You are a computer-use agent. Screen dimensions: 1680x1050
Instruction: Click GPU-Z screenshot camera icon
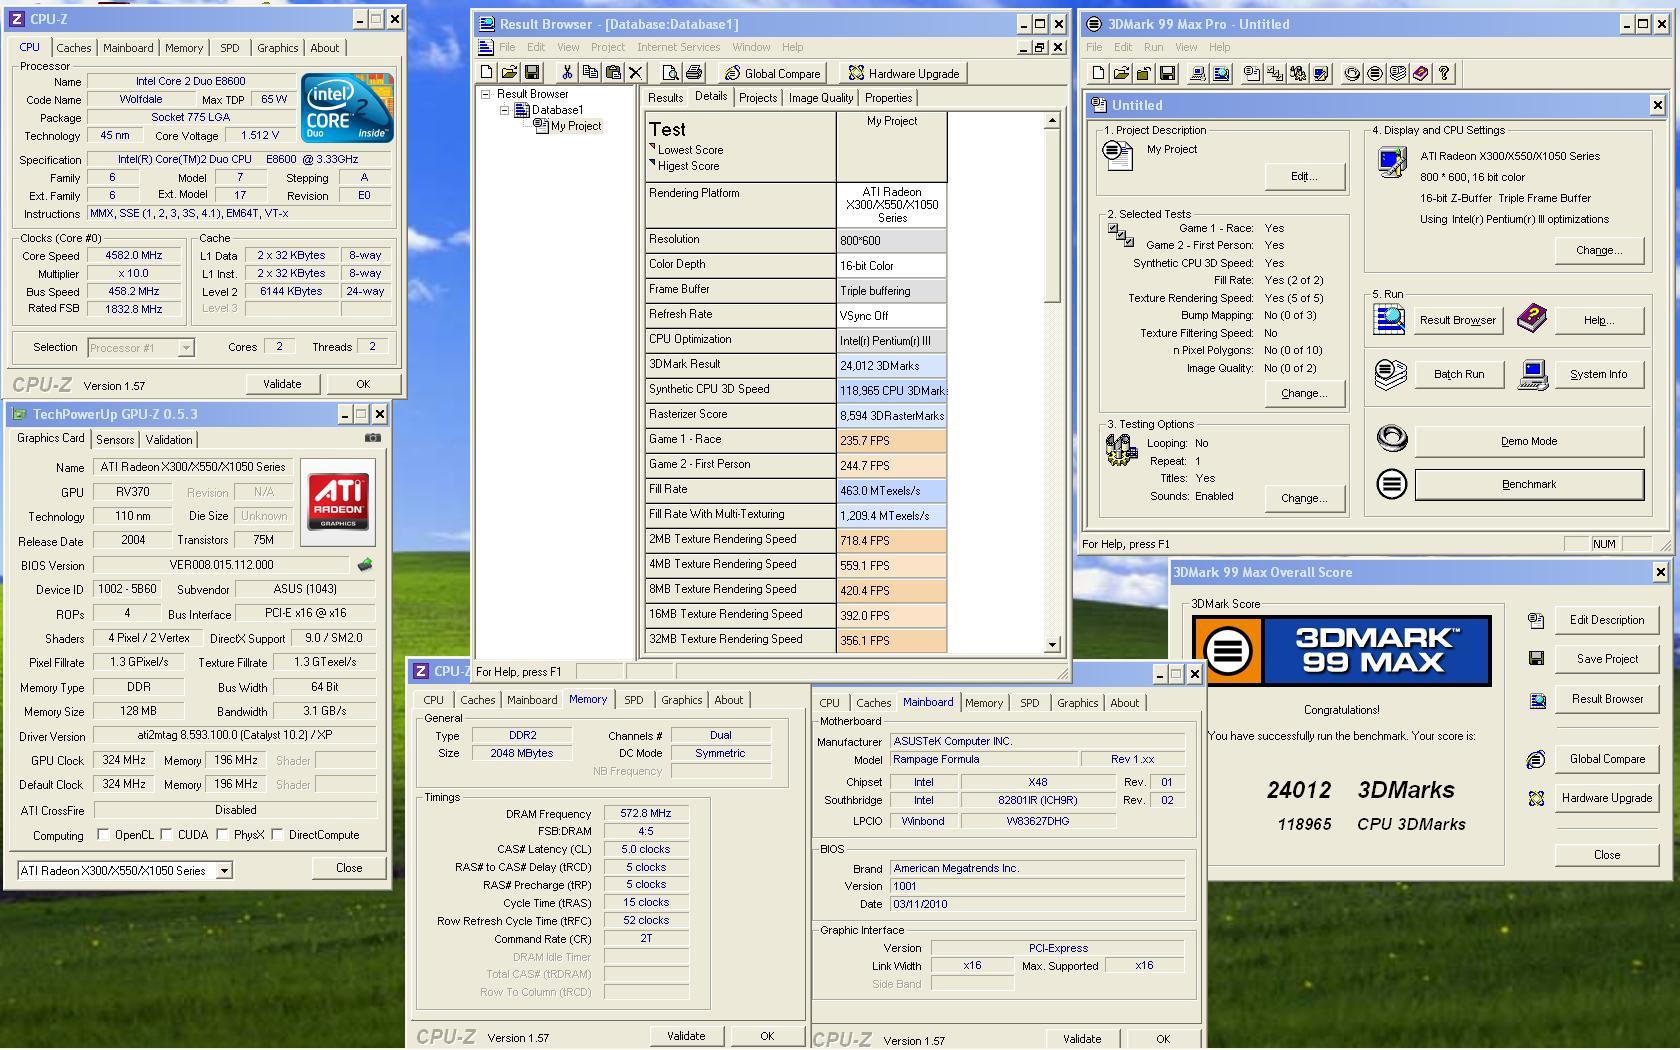[x=372, y=438]
